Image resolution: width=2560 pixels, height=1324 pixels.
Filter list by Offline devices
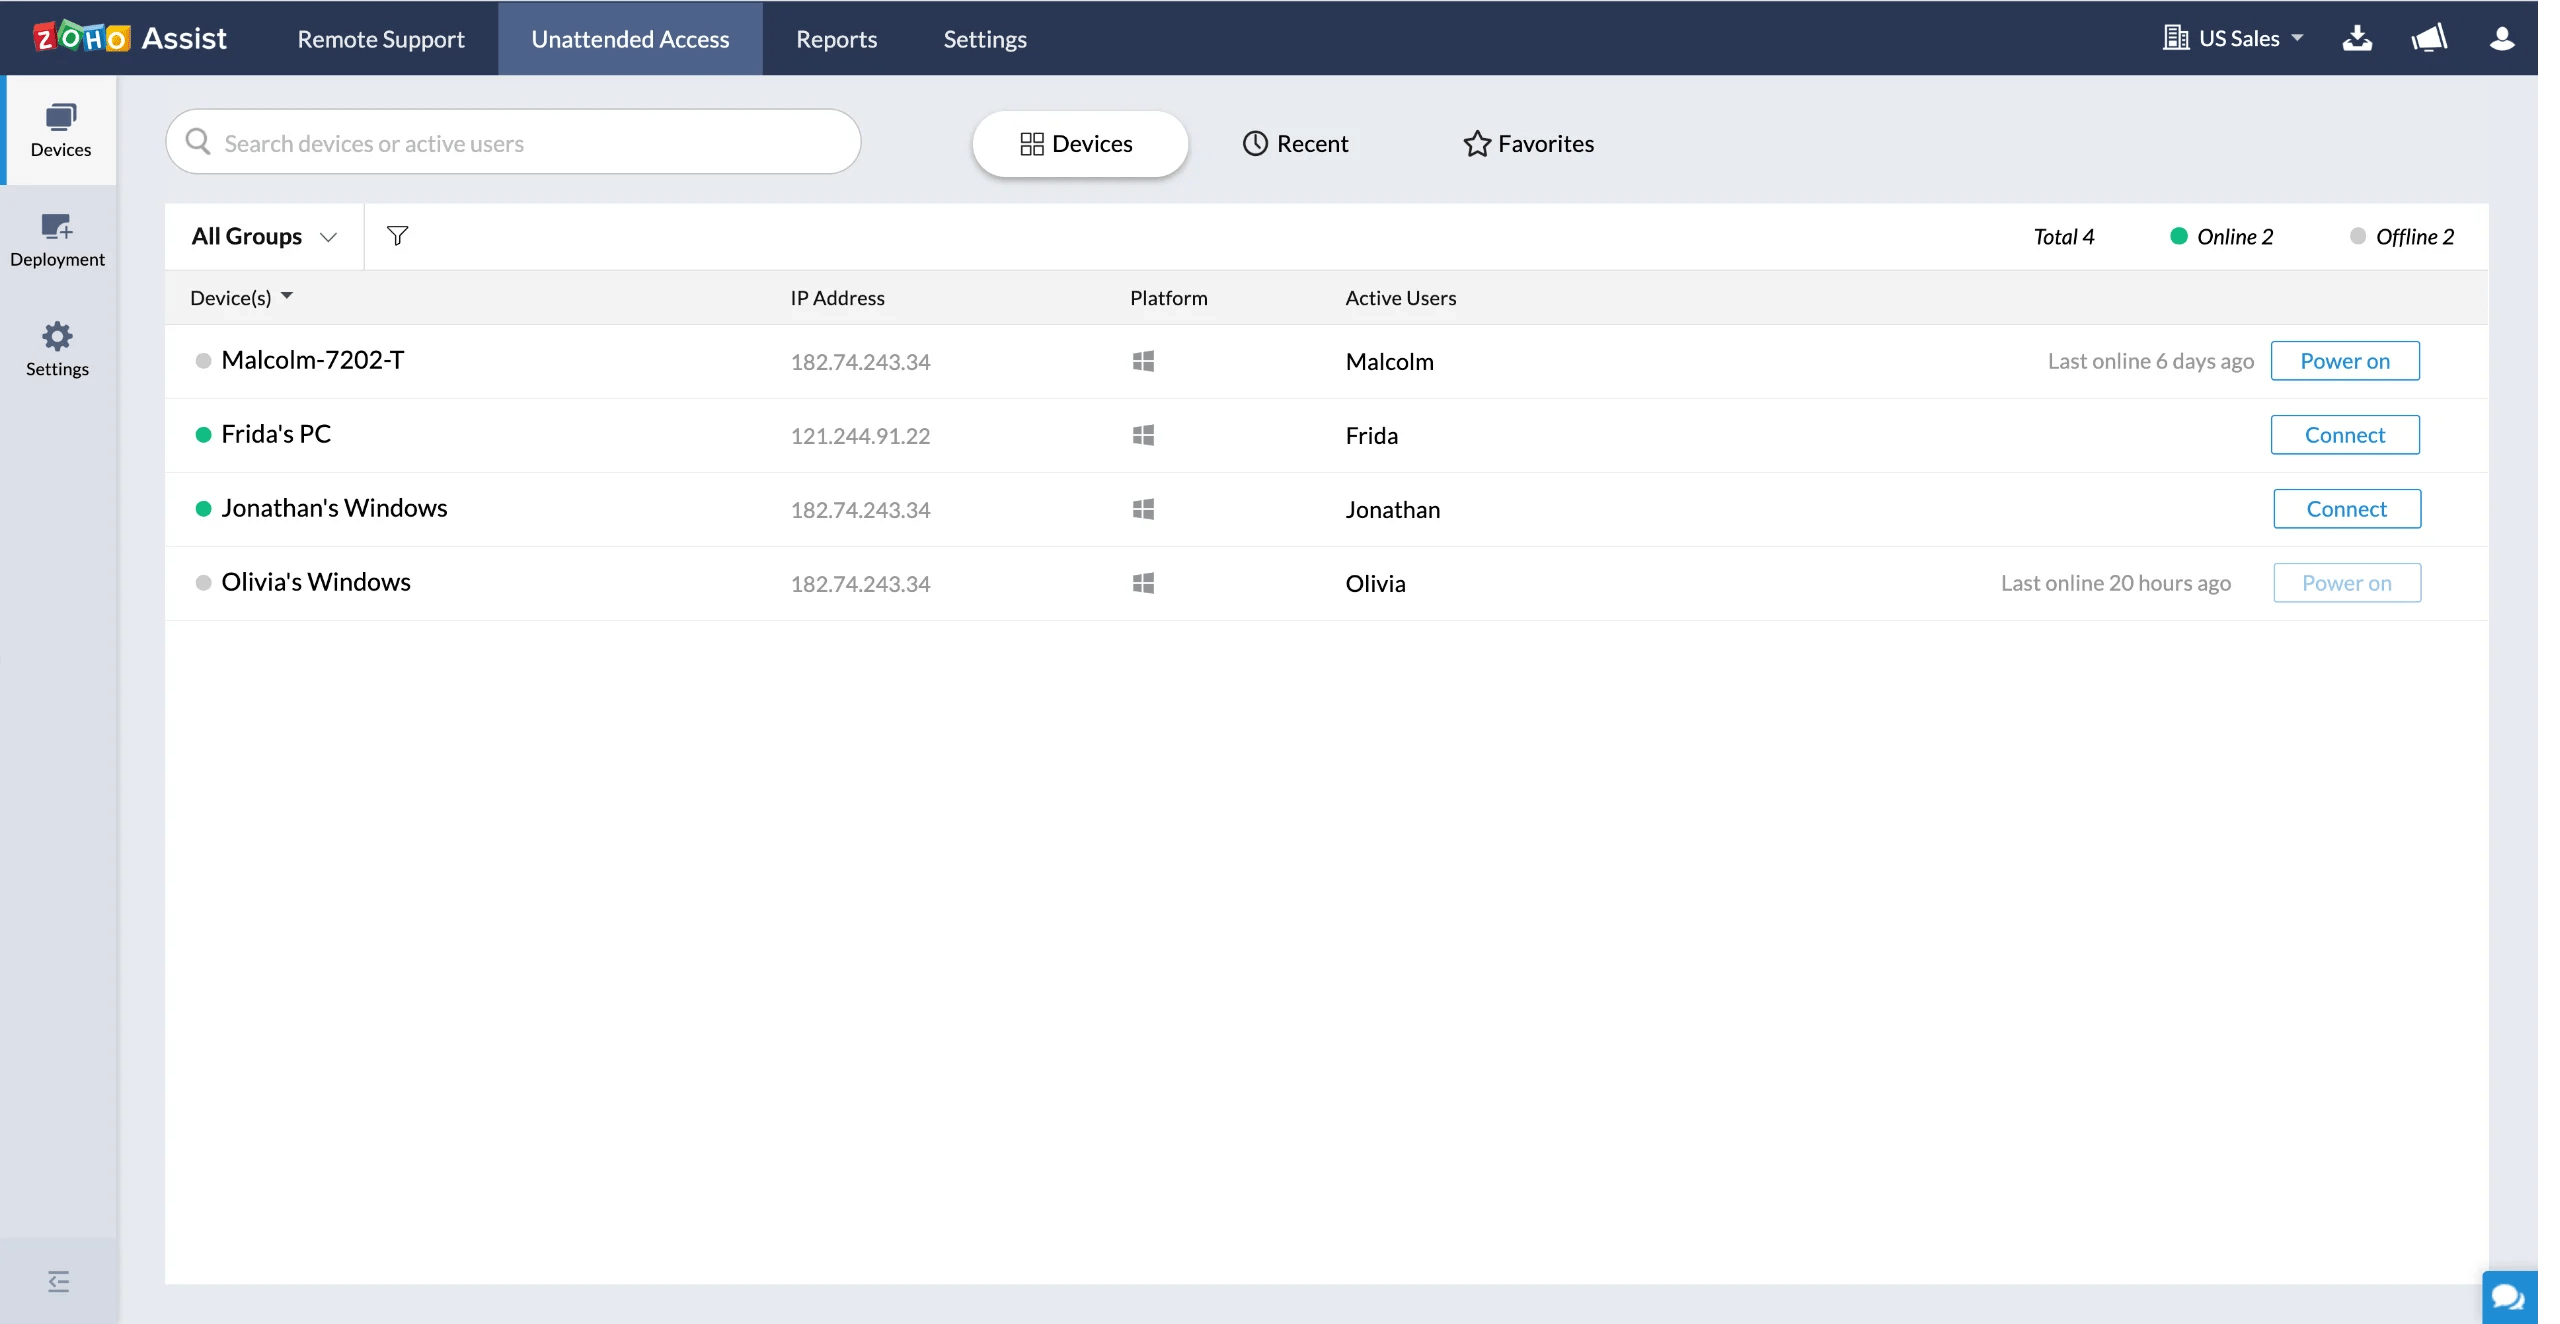(2403, 236)
